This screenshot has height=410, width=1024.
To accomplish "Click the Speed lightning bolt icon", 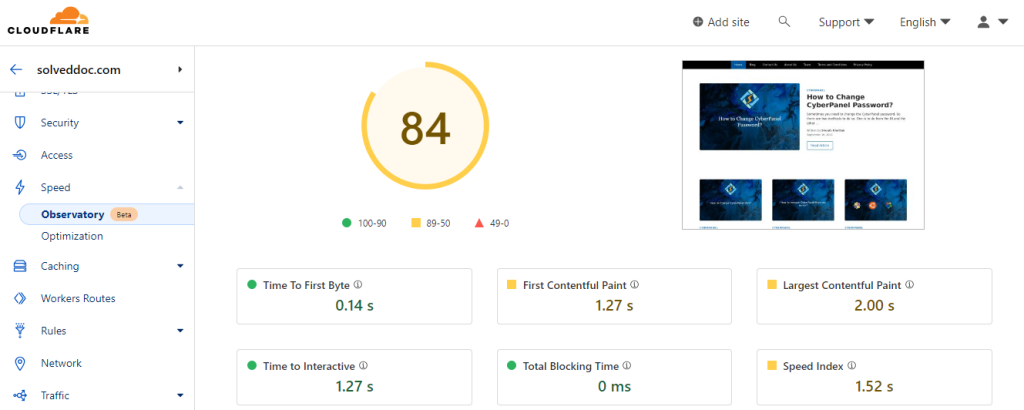I will [x=20, y=187].
